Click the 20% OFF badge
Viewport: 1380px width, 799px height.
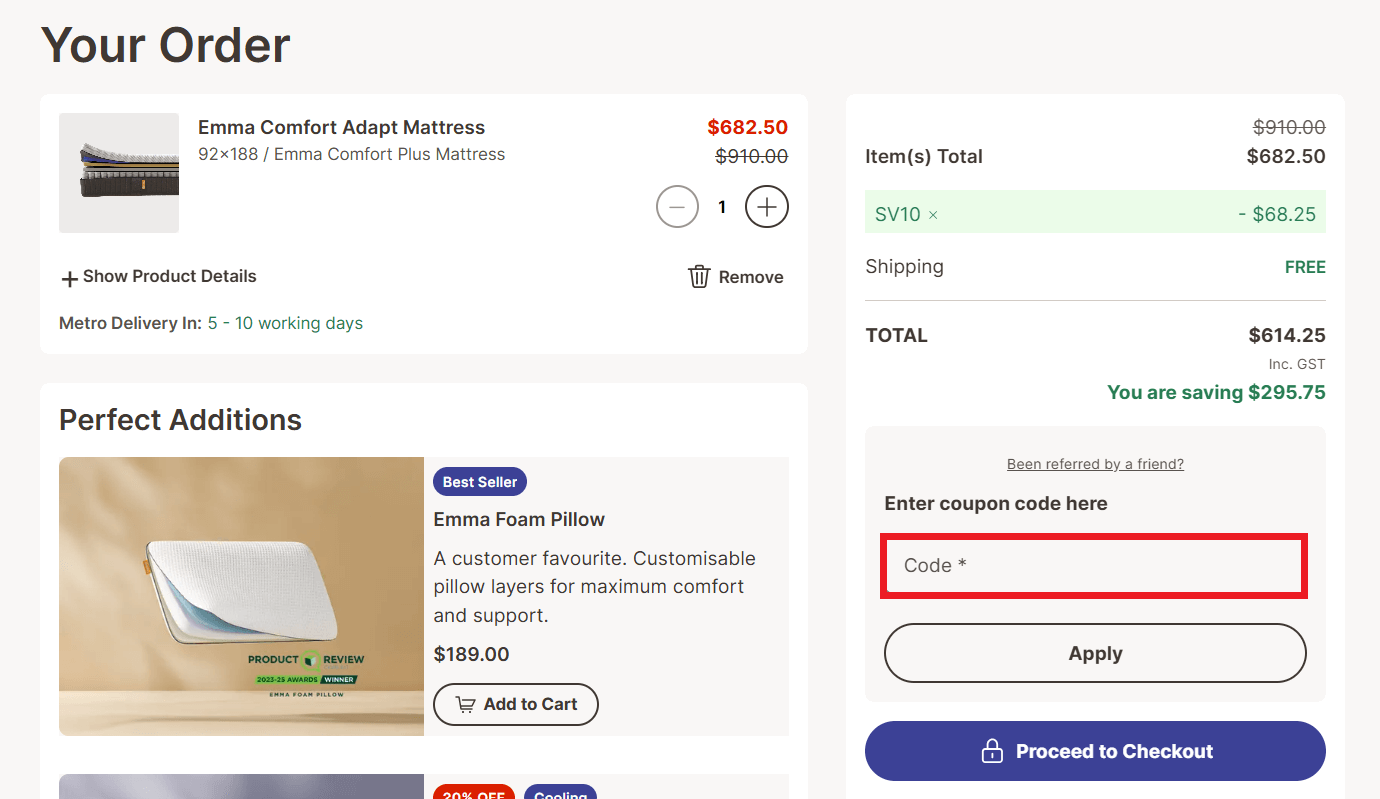pos(473,794)
